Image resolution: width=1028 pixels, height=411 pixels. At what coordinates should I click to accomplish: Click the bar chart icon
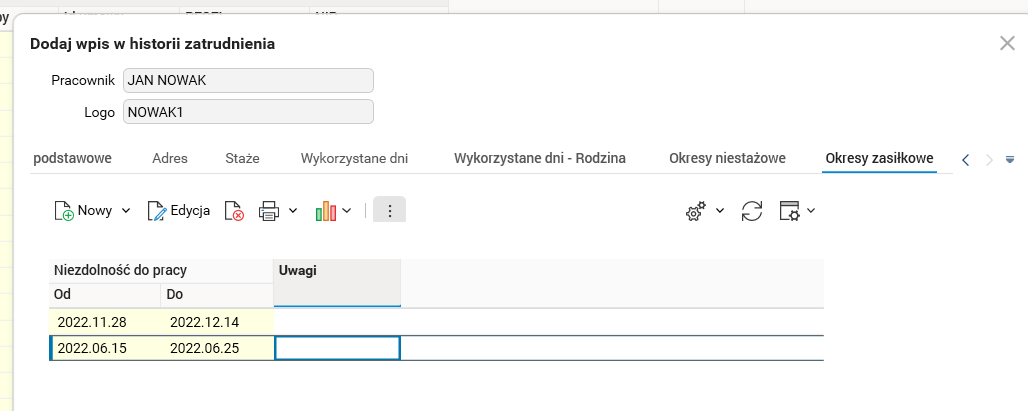click(x=325, y=211)
